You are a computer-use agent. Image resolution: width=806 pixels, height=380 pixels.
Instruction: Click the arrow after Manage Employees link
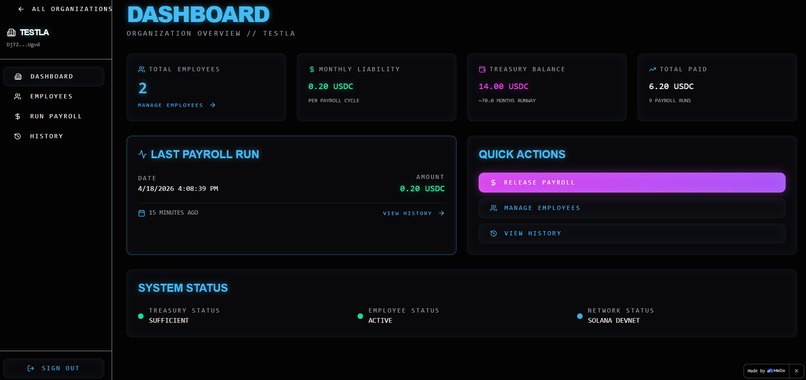click(212, 105)
